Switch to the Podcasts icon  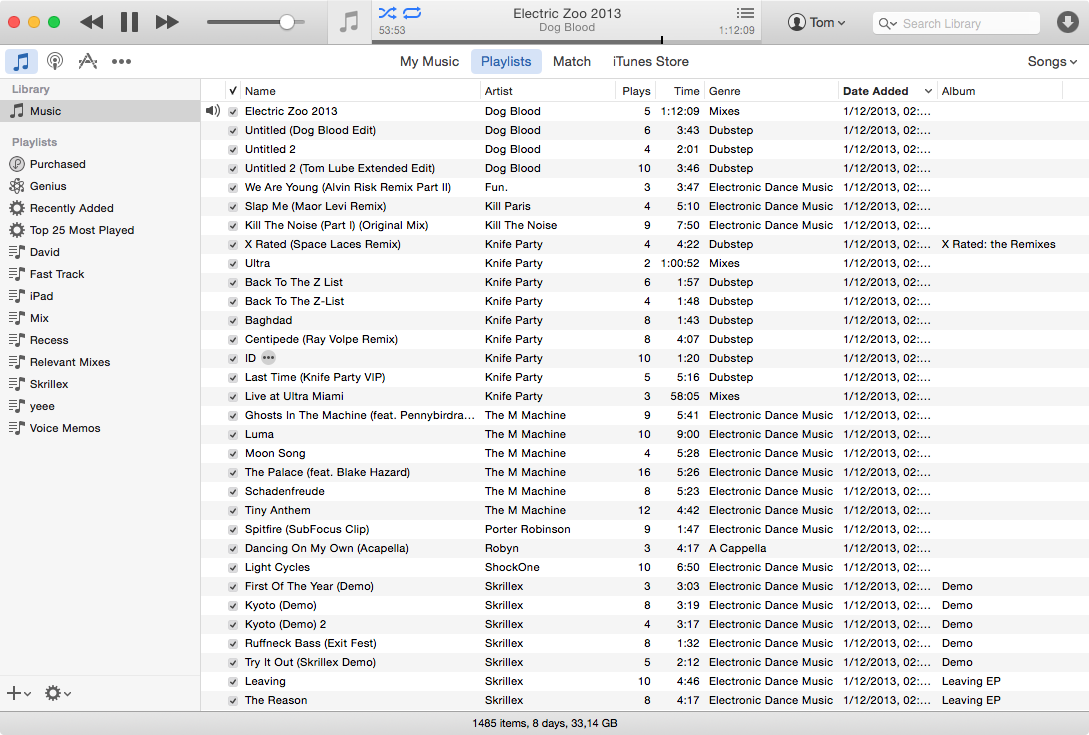(x=55, y=61)
